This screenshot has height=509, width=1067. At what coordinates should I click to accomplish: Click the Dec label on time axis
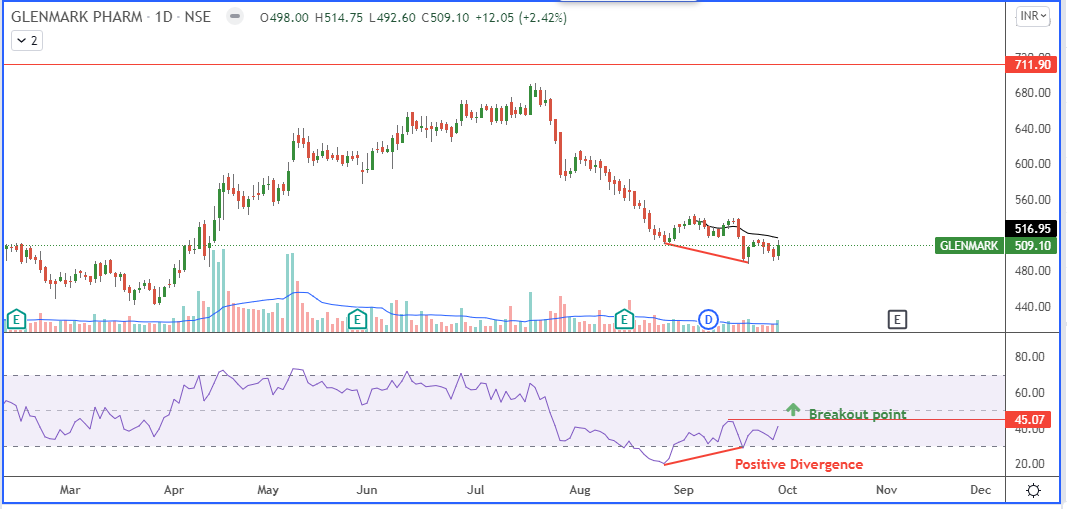click(981, 489)
